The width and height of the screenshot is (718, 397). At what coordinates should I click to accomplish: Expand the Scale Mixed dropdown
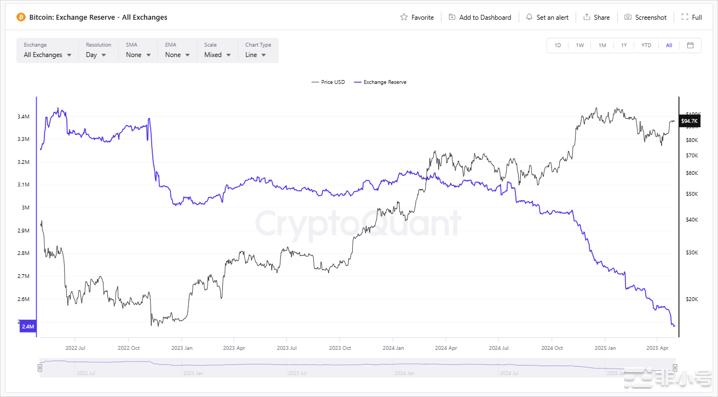point(217,54)
